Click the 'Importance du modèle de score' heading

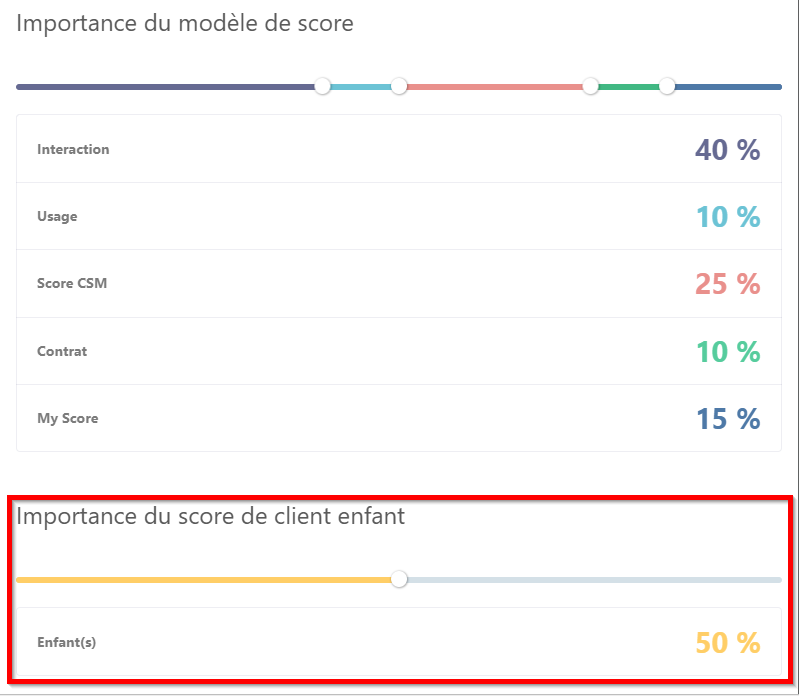pyautogui.click(x=185, y=23)
